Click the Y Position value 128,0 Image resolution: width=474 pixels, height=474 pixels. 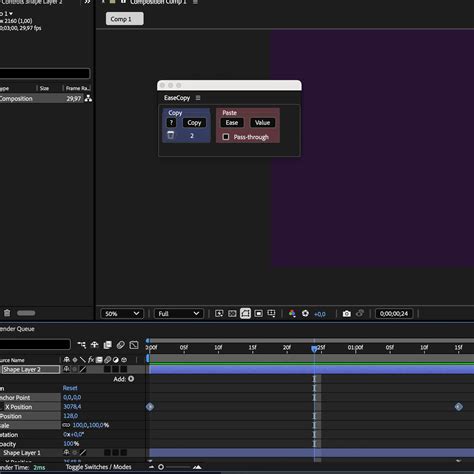click(x=70, y=416)
